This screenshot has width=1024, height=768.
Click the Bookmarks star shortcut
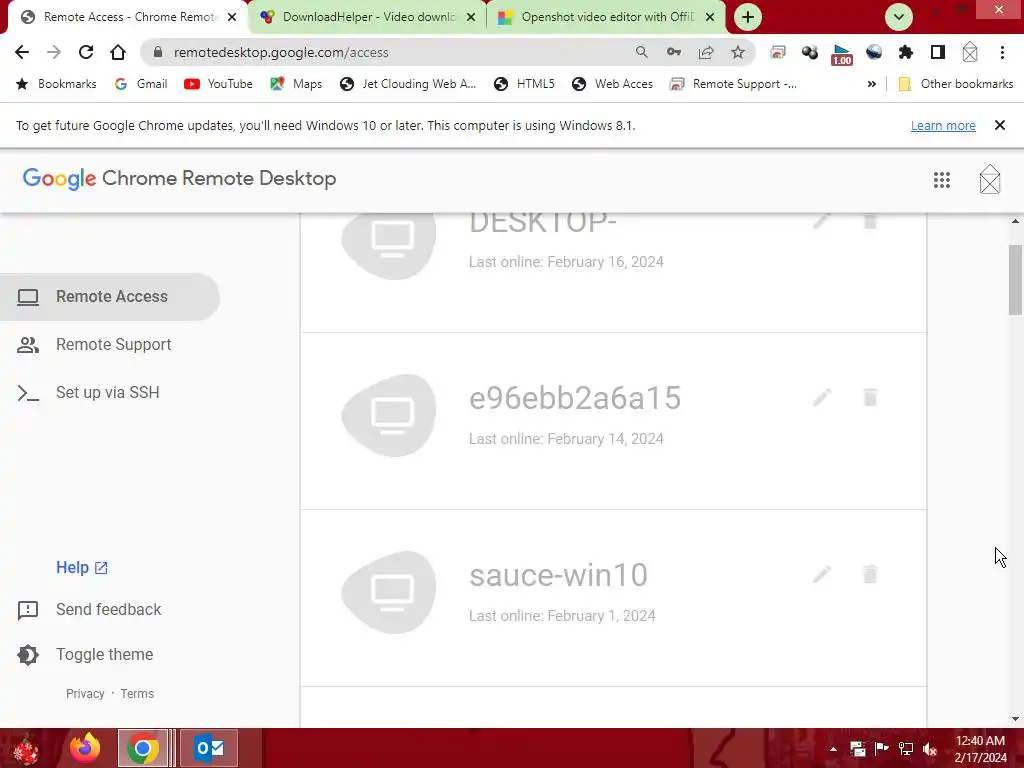(x=56, y=84)
